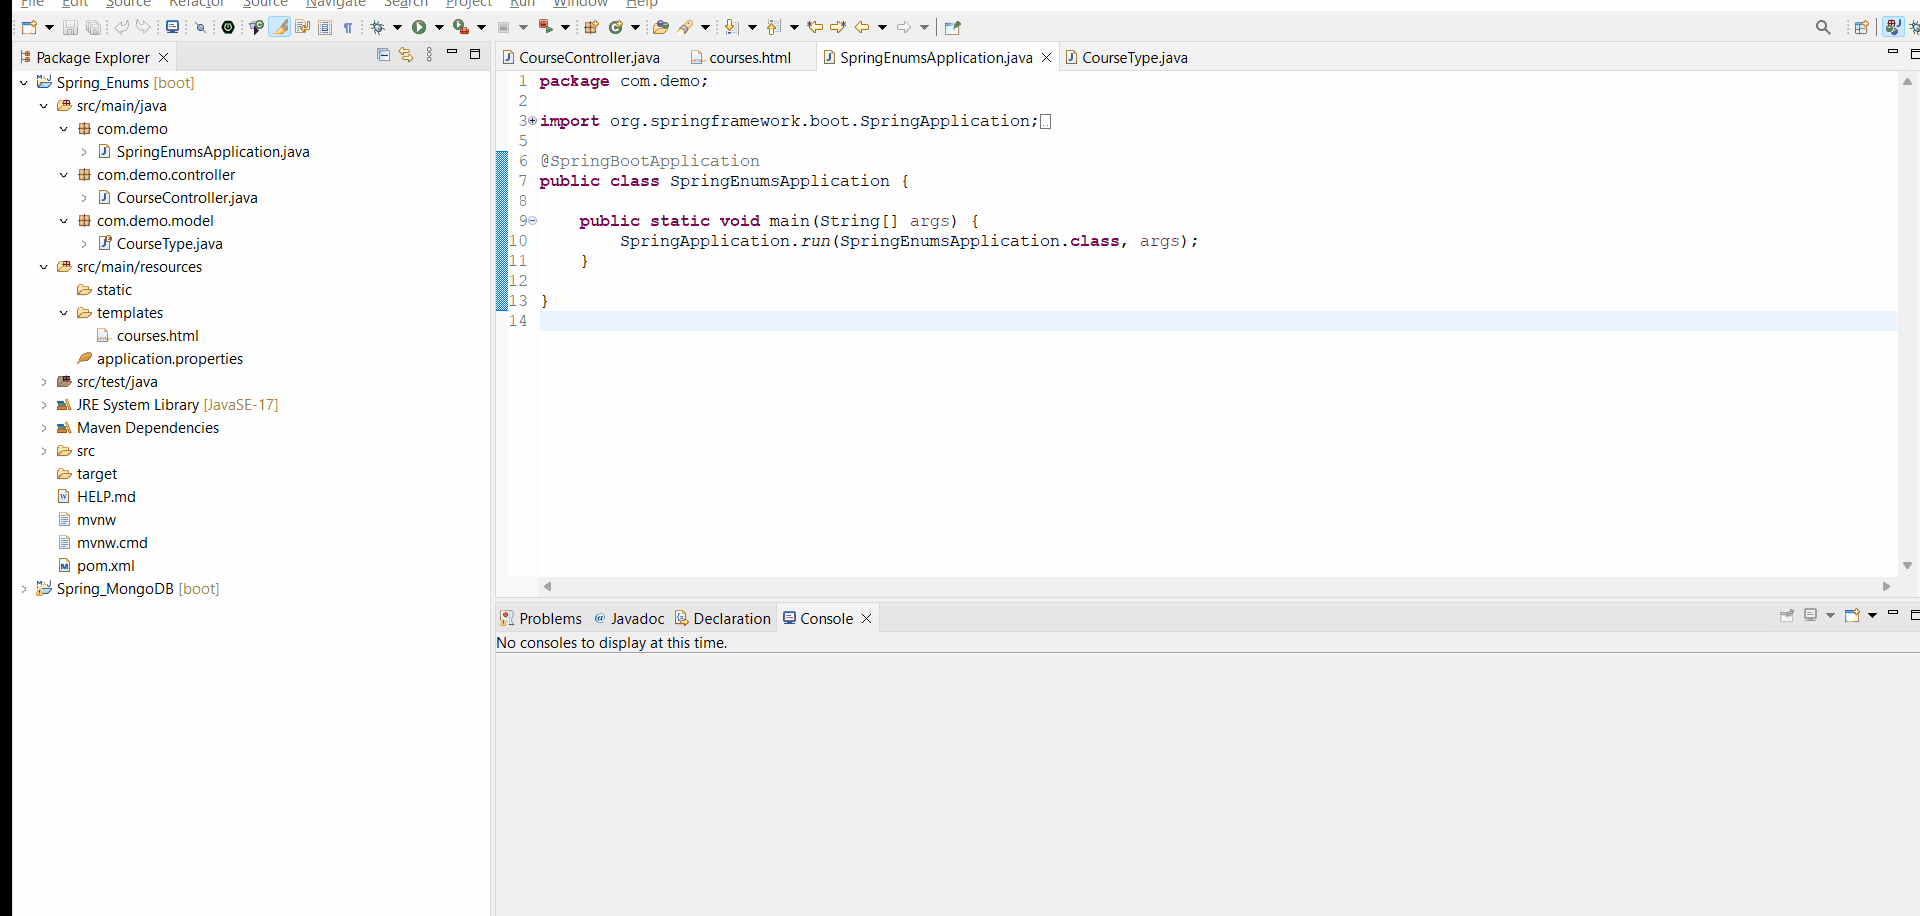This screenshot has height=916, width=1920.
Task: Start a Debug session from the toolbar
Action: pyautogui.click(x=380, y=27)
